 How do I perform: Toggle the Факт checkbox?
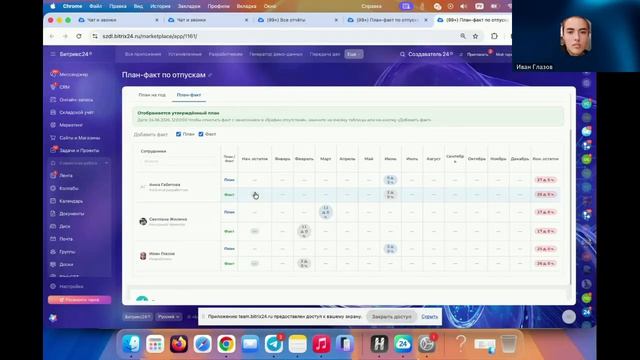[201, 134]
